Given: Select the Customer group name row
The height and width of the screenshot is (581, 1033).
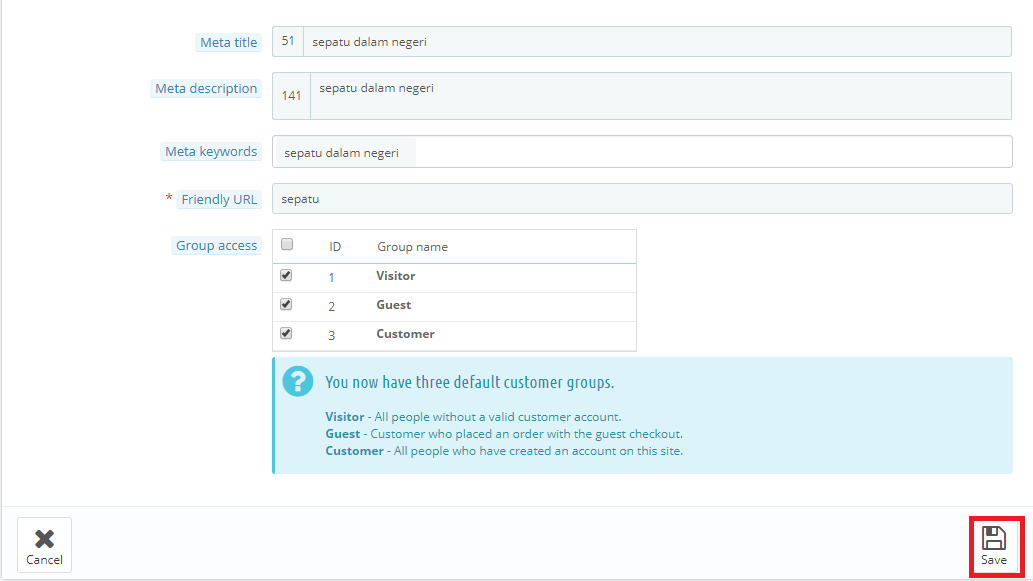Looking at the screenshot, I should click(405, 334).
